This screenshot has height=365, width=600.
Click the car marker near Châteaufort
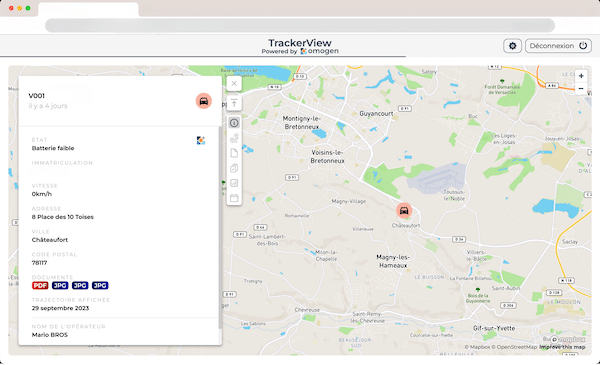[404, 210]
